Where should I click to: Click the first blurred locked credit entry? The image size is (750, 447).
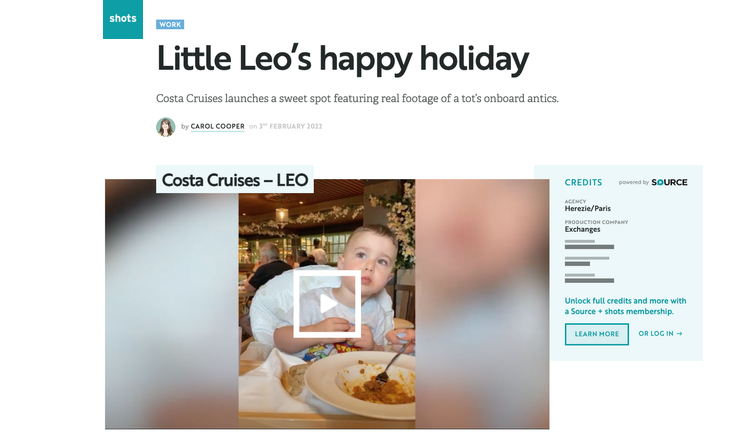click(589, 244)
